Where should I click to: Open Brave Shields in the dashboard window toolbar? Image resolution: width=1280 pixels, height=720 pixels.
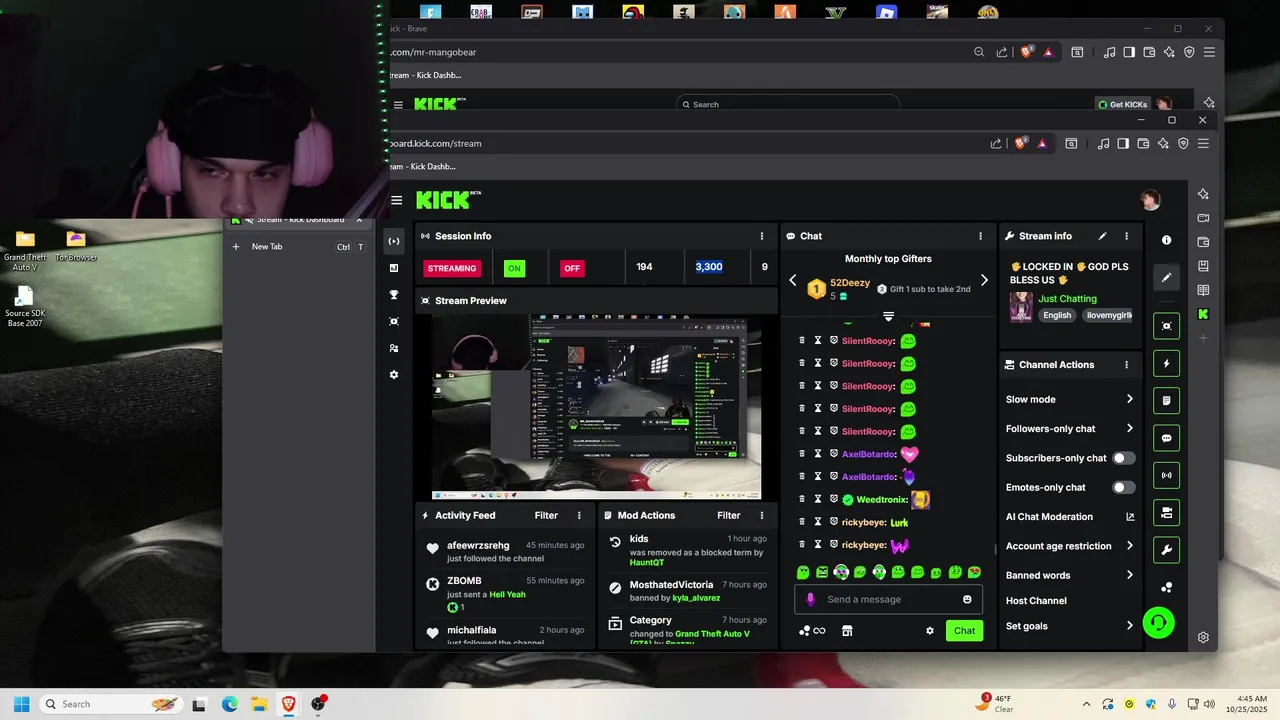point(1021,143)
